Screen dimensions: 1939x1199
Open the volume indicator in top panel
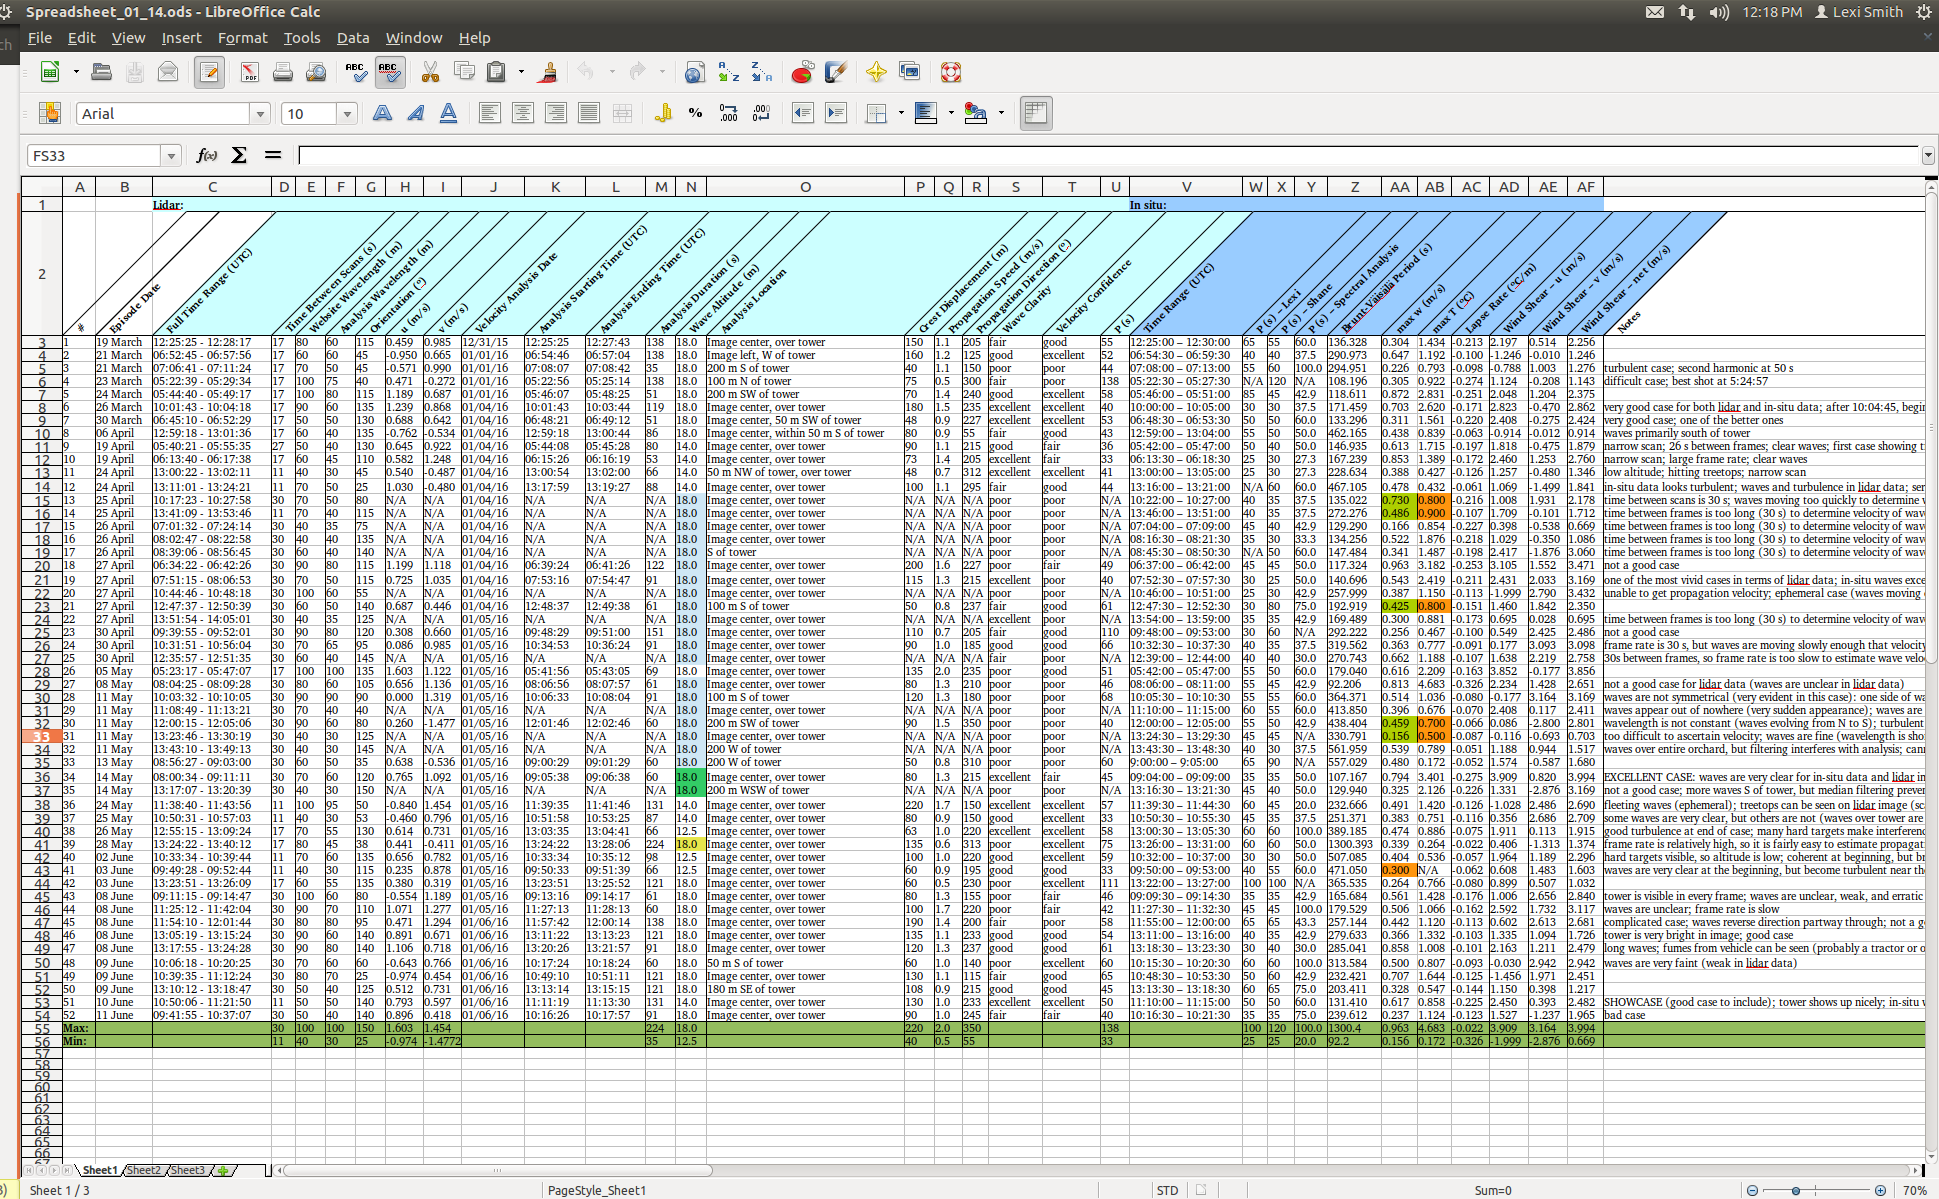click(x=1719, y=12)
